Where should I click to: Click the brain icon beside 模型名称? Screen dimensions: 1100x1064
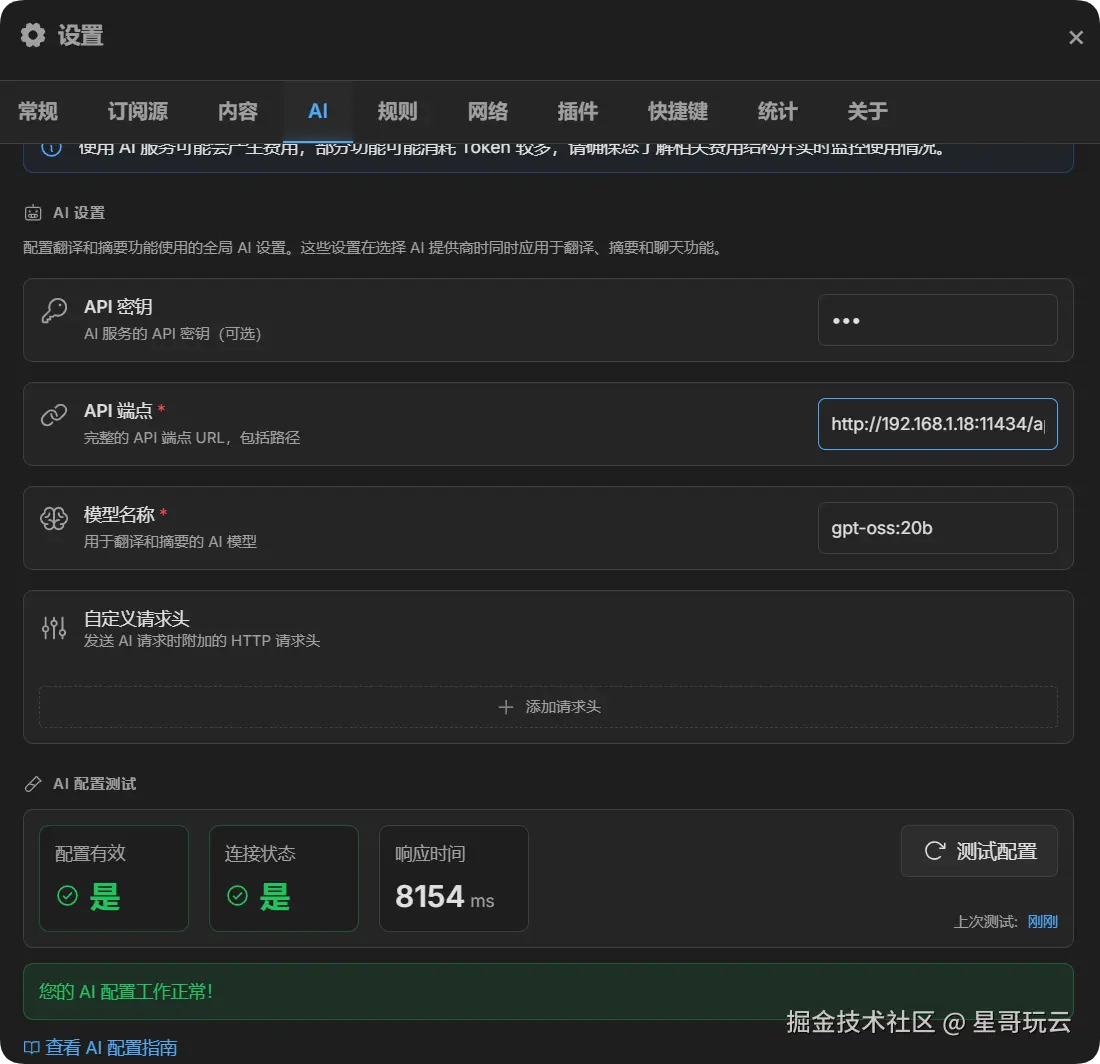pyautogui.click(x=54, y=518)
